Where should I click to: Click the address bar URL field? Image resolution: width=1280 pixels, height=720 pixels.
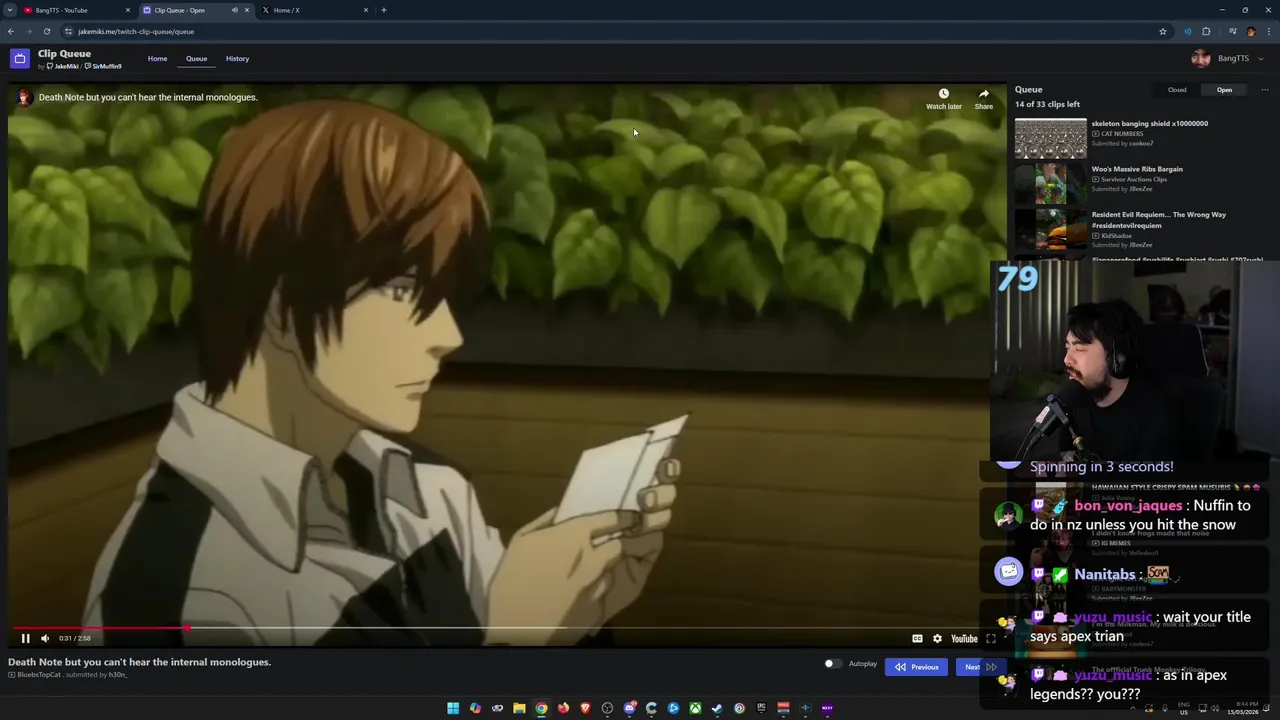coord(610,31)
